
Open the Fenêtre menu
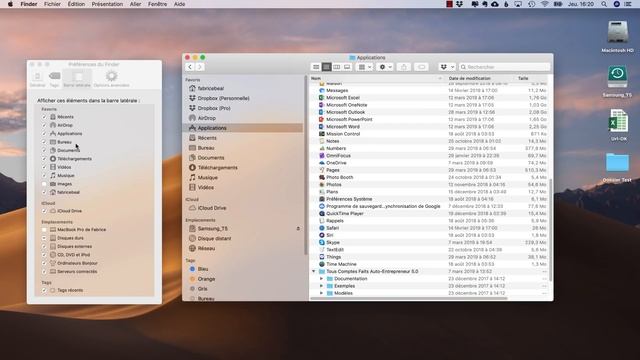point(157,4)
